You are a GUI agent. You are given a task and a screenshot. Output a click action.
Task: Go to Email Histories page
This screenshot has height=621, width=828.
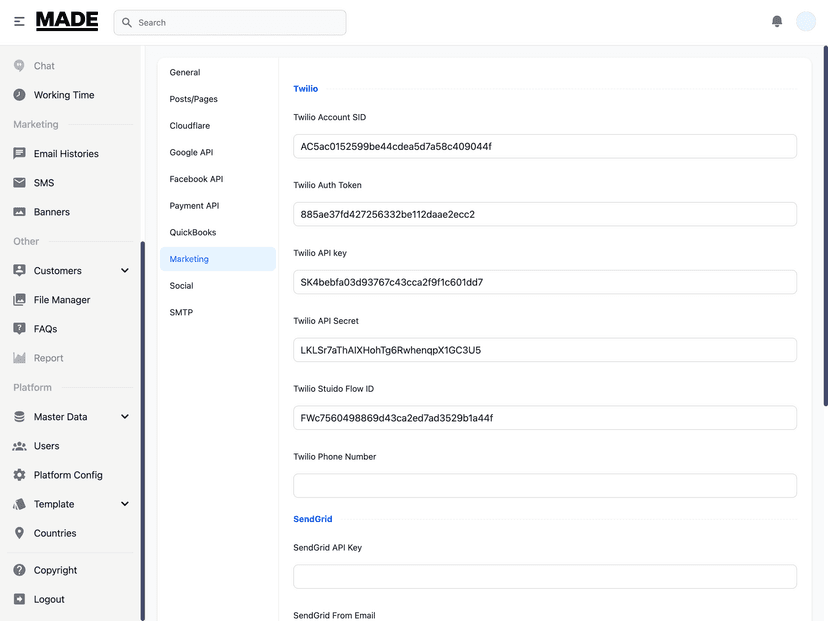pos(66,154)
